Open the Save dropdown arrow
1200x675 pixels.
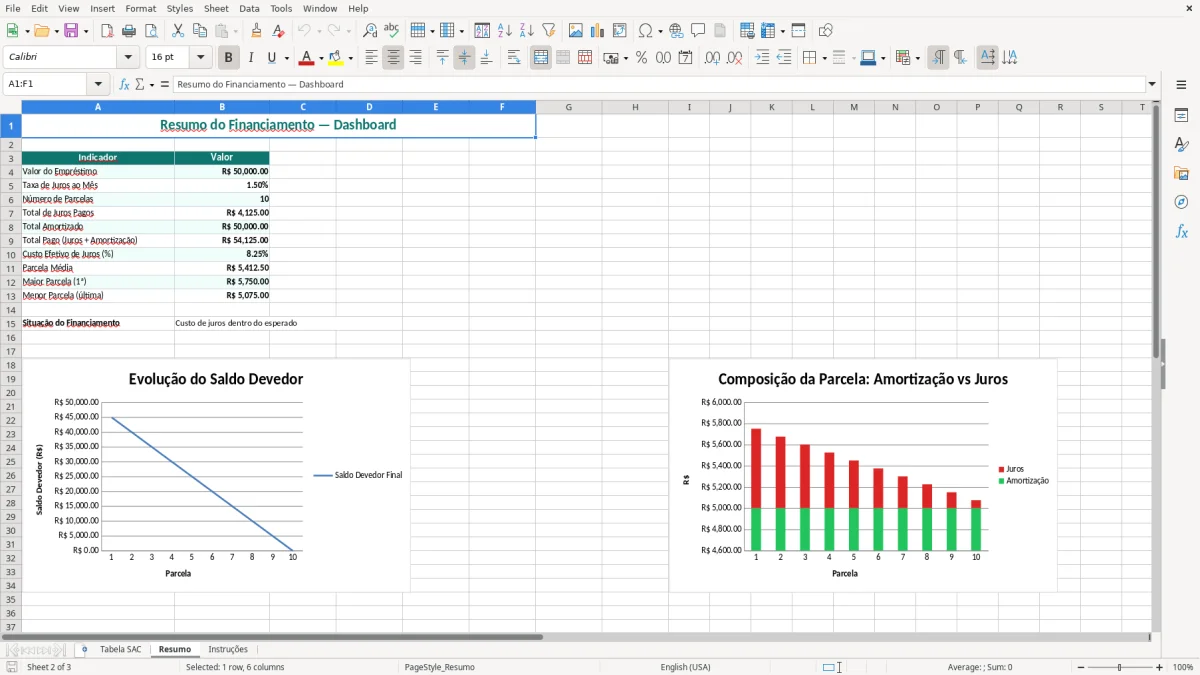[x=86, y=31]
